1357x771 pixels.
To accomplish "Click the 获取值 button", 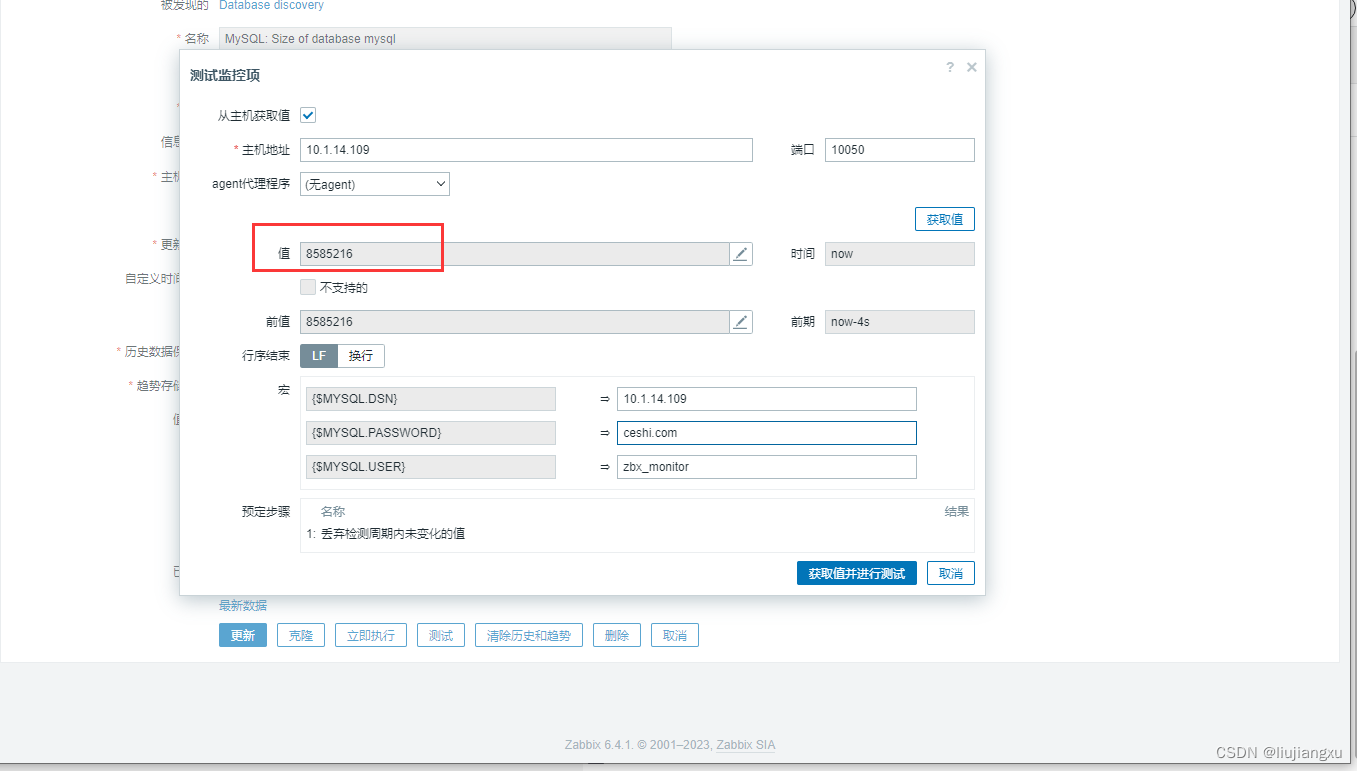I will [x=943, y=218].
